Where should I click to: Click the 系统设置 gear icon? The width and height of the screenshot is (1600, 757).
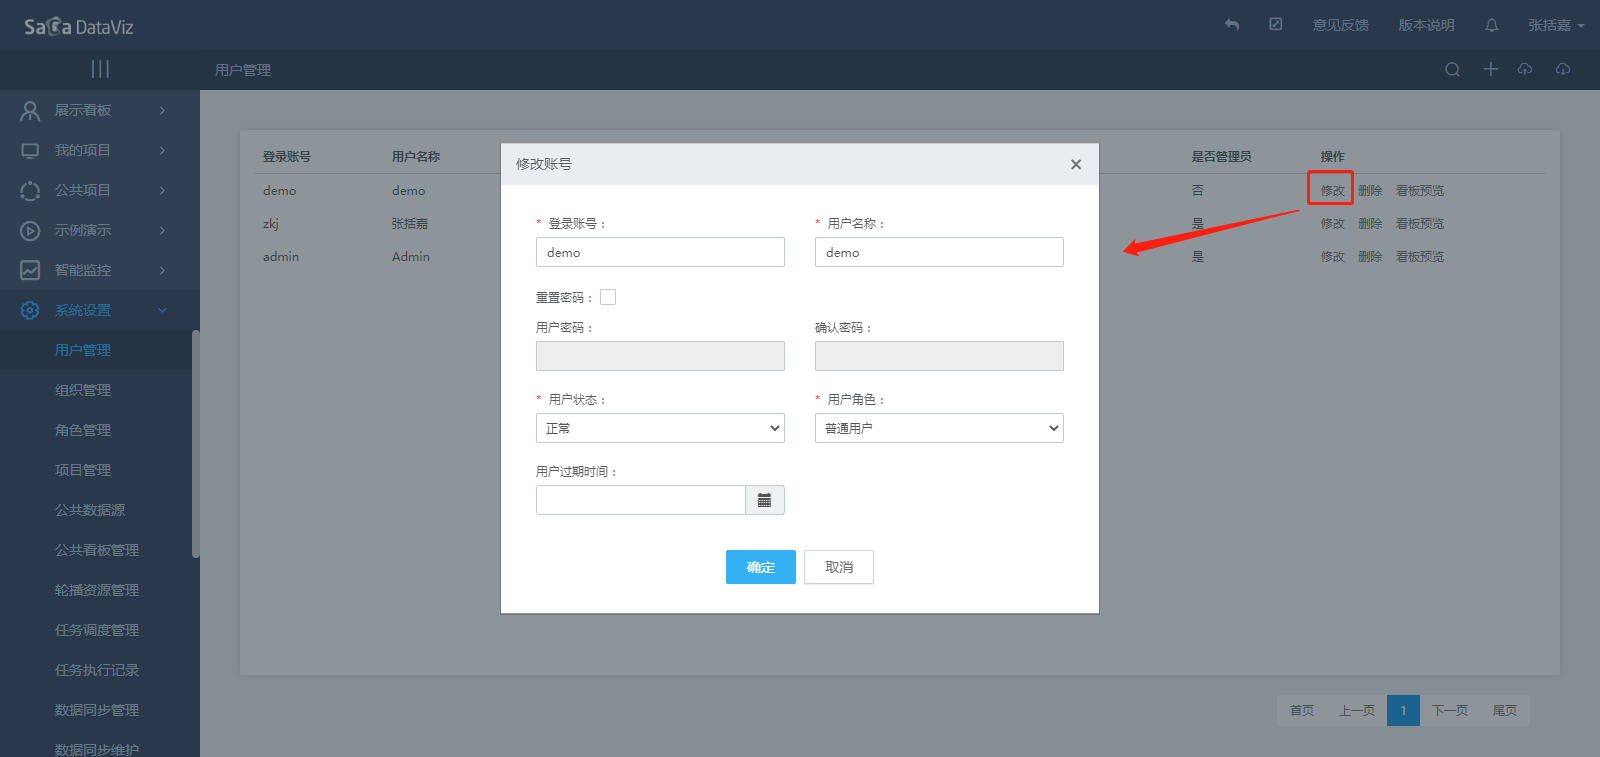coord(30,310)
